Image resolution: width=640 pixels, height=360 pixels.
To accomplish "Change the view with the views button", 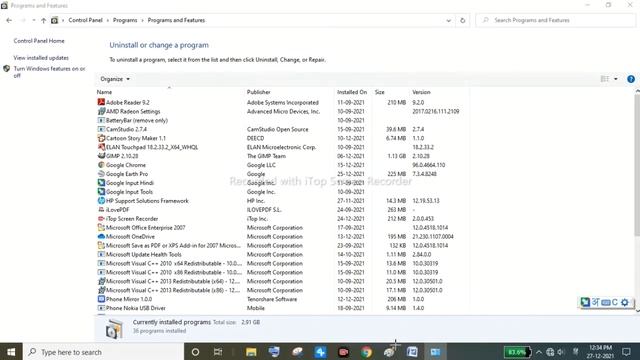I will 605,79.
